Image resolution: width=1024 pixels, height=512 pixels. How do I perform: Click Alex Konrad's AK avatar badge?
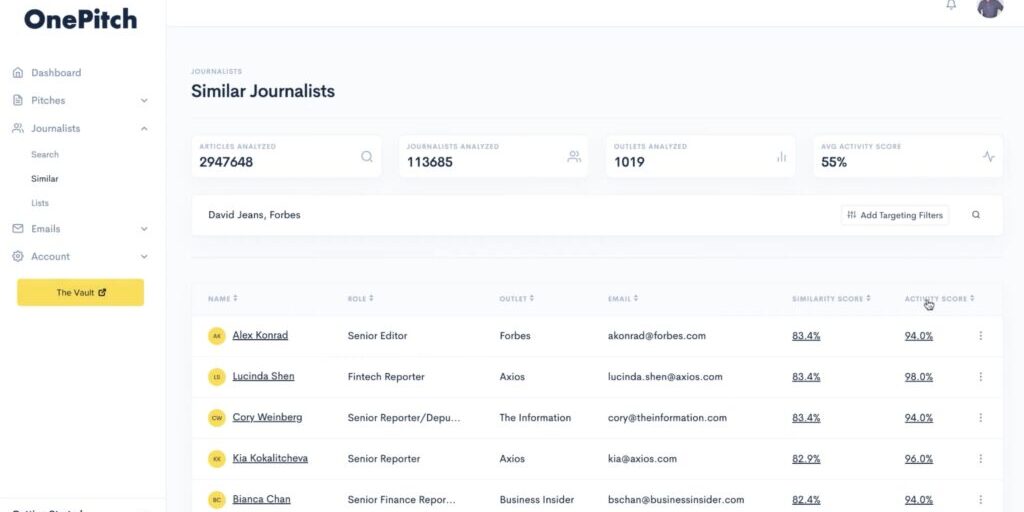[x=217, y=336]
